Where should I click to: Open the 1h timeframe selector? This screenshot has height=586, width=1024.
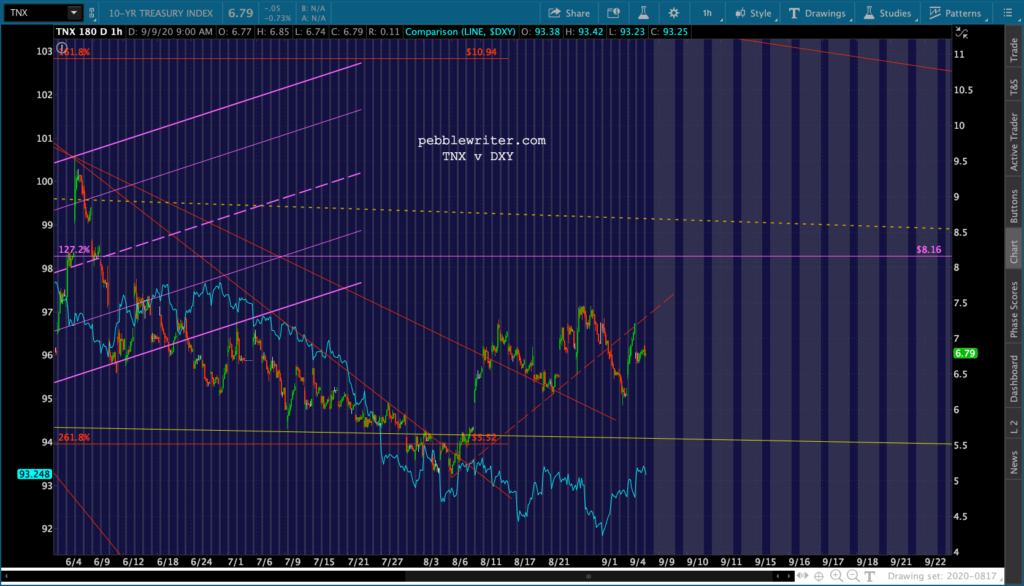[707, 13]
